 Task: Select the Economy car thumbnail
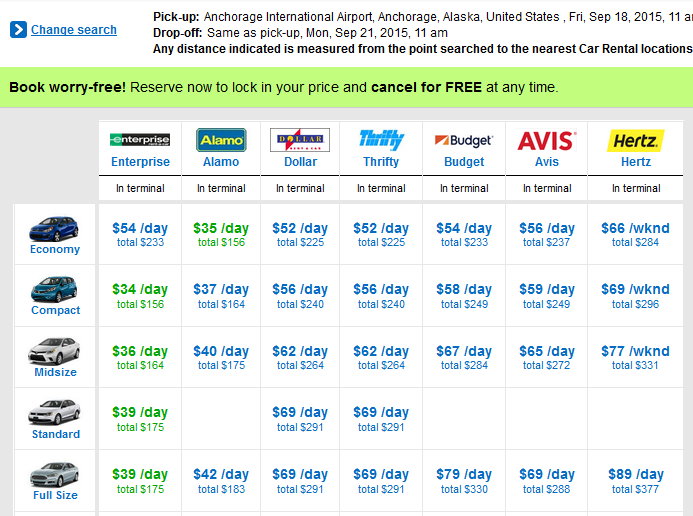(54, 229)
